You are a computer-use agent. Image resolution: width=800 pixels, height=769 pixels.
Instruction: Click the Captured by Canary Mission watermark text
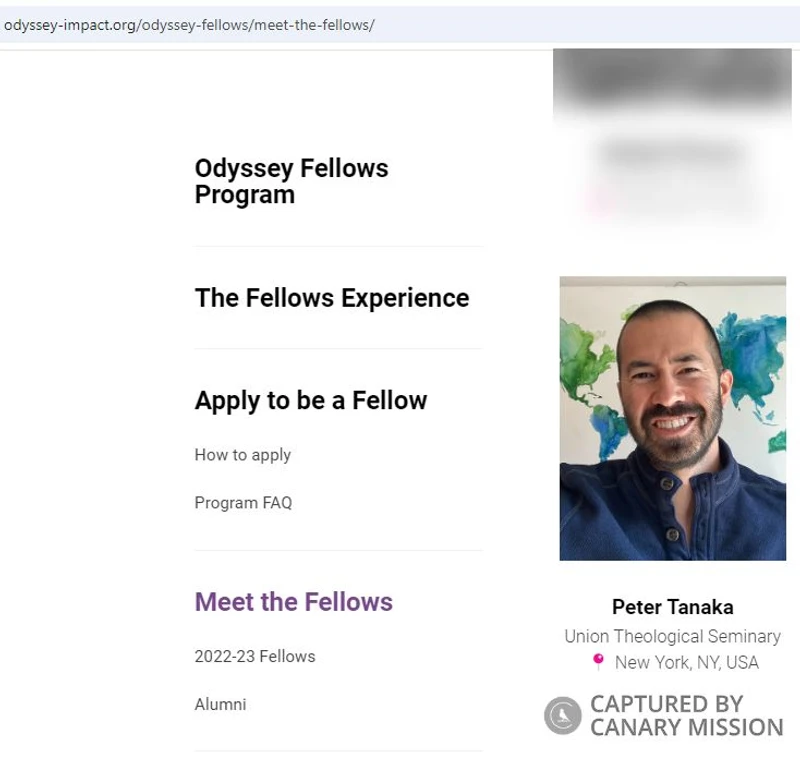[686, 716]
